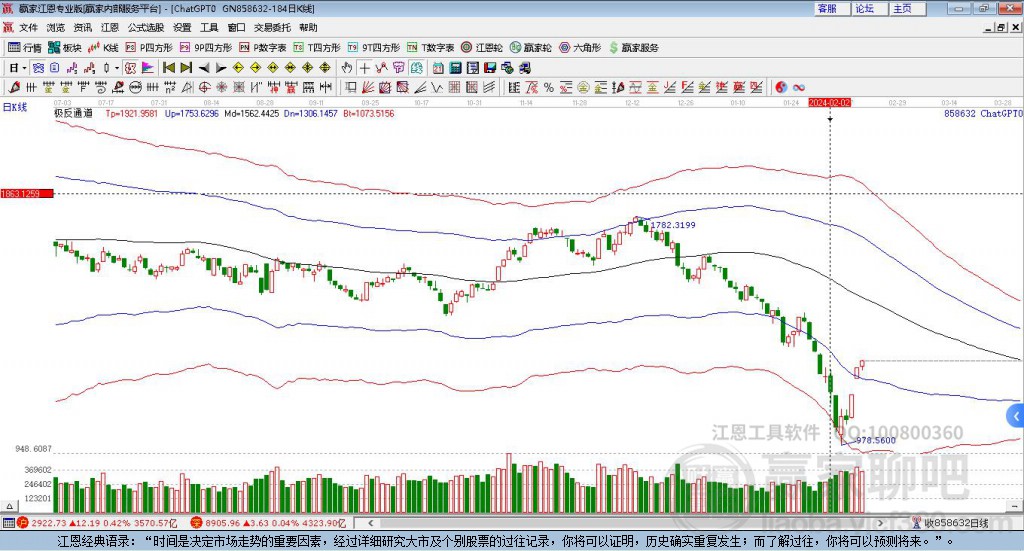Open the 设置 menu
Screen dimensions: 1024x551
pos(182,27)
